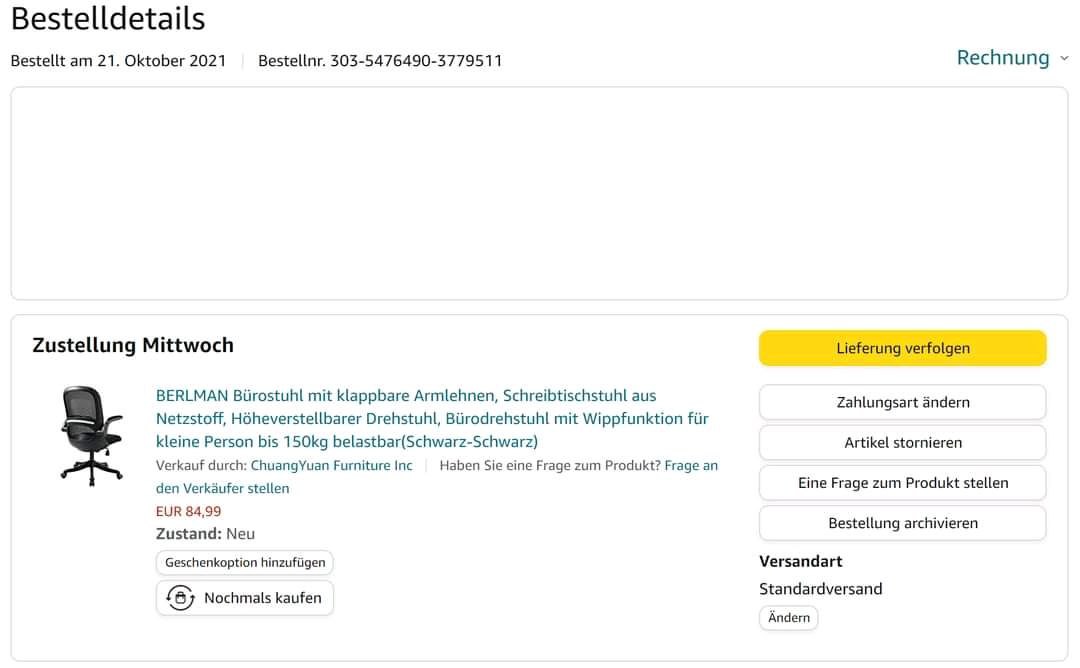Click the EUR 84,99 price text

click(188, 511)
